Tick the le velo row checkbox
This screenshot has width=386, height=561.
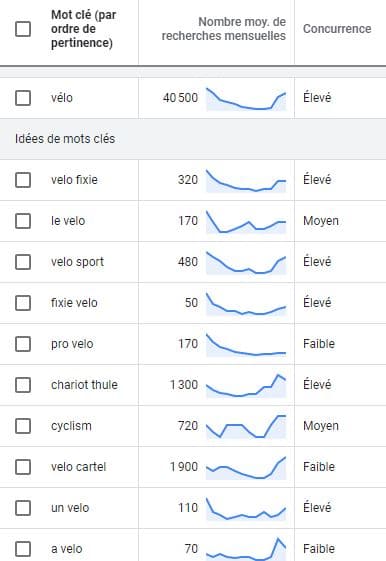click(23, 221)
